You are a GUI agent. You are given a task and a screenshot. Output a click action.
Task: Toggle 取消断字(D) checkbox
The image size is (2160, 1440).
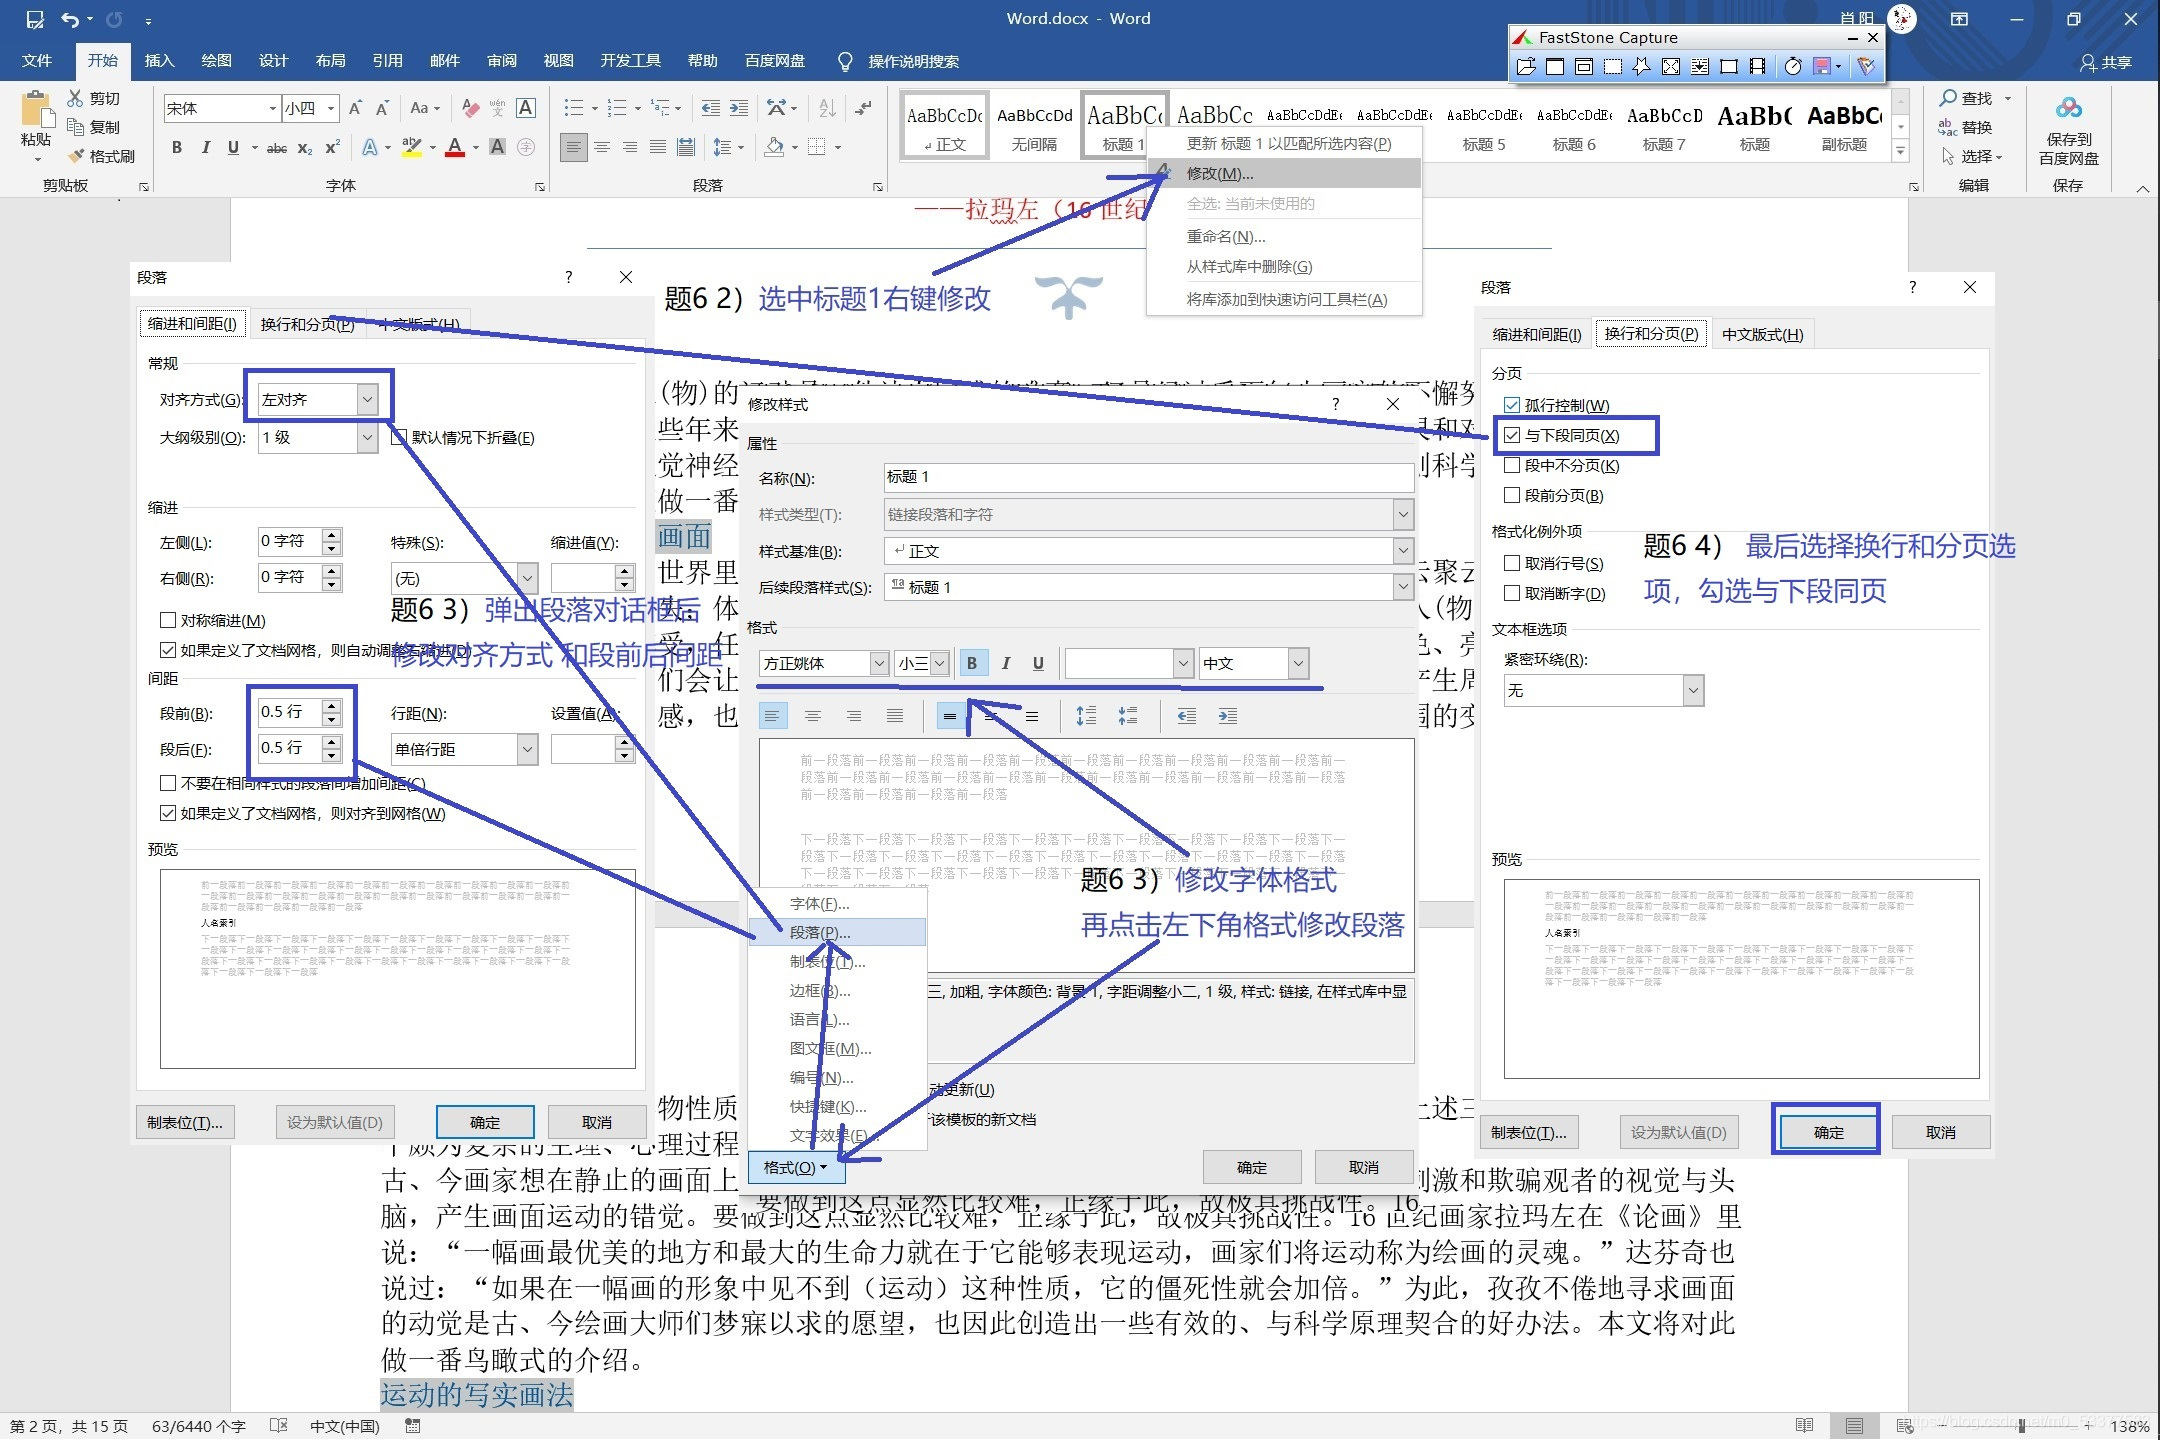point(1512,593)
